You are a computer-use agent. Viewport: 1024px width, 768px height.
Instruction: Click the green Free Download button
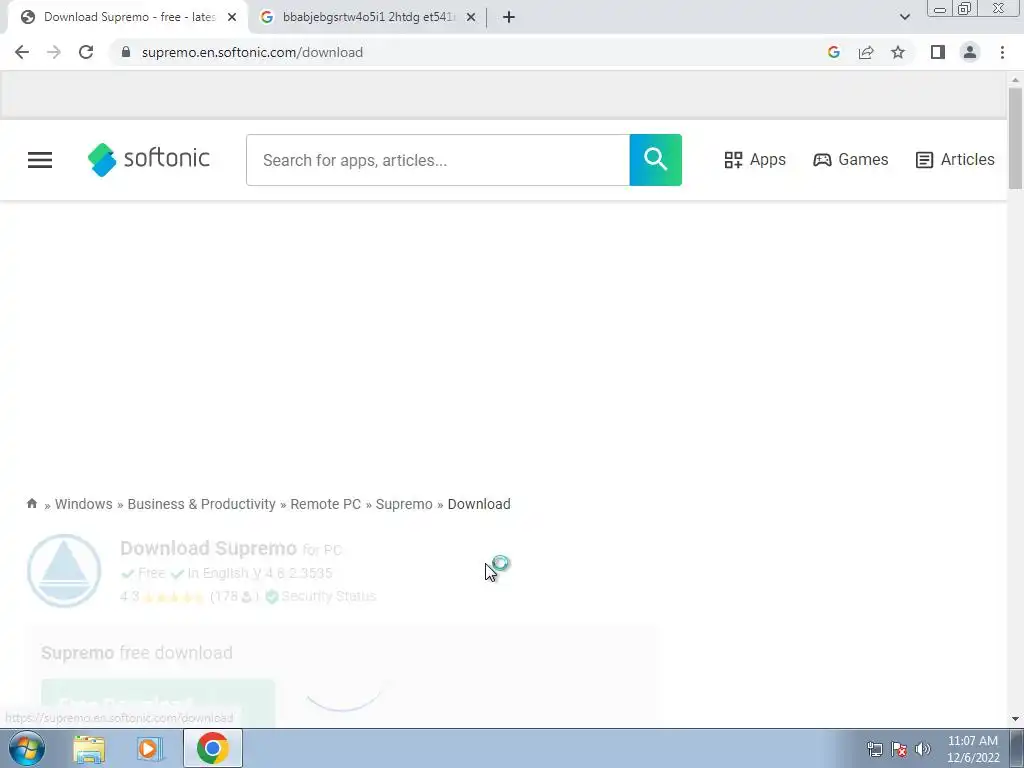[x=158, y=703]
